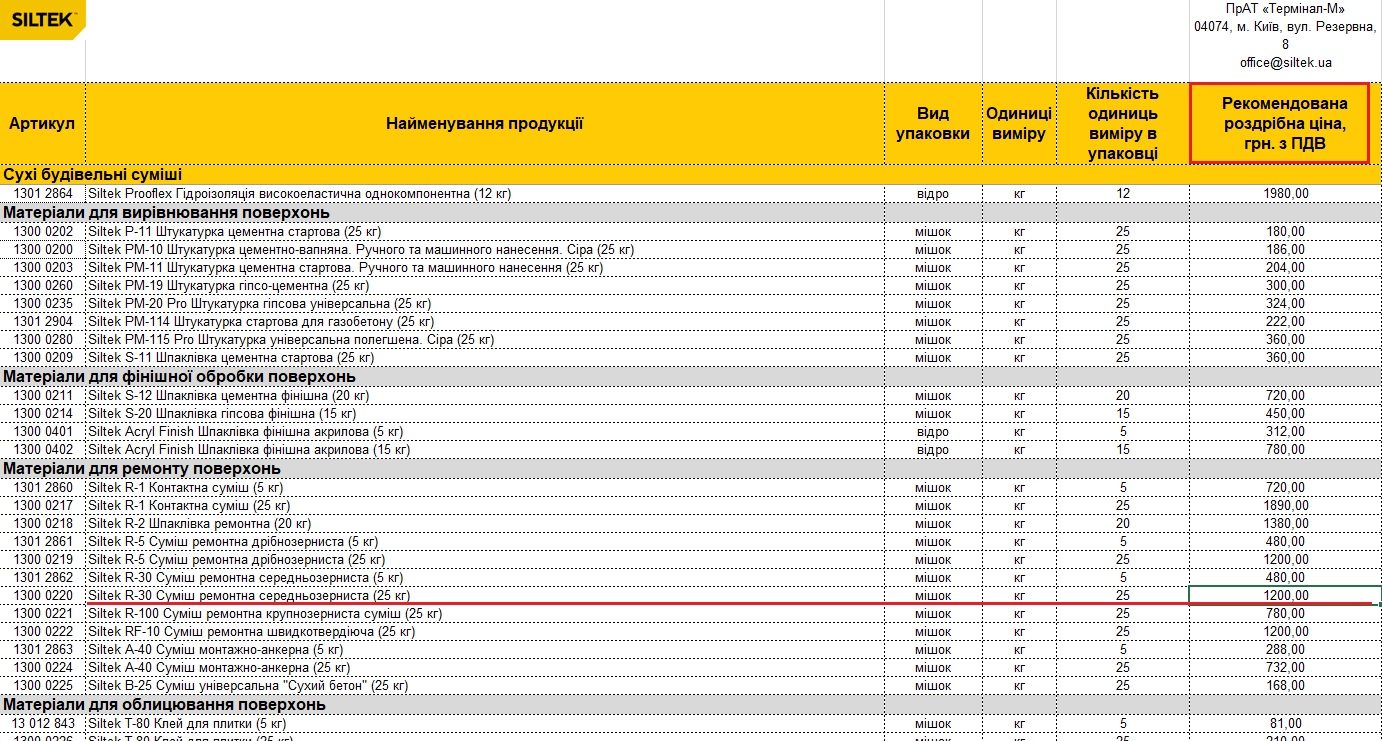Select Siltek T-80 Клей для плитки (5 кг)
Image resolution: width=1382 pixels, height=741 pixels.
485,723
